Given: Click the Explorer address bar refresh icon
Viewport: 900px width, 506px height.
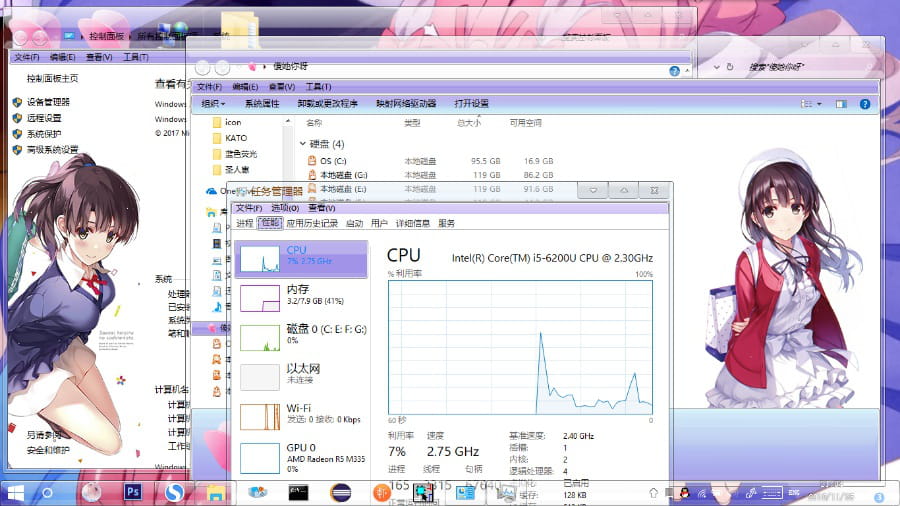Looking at the screenshot, I should click(730, 67).
